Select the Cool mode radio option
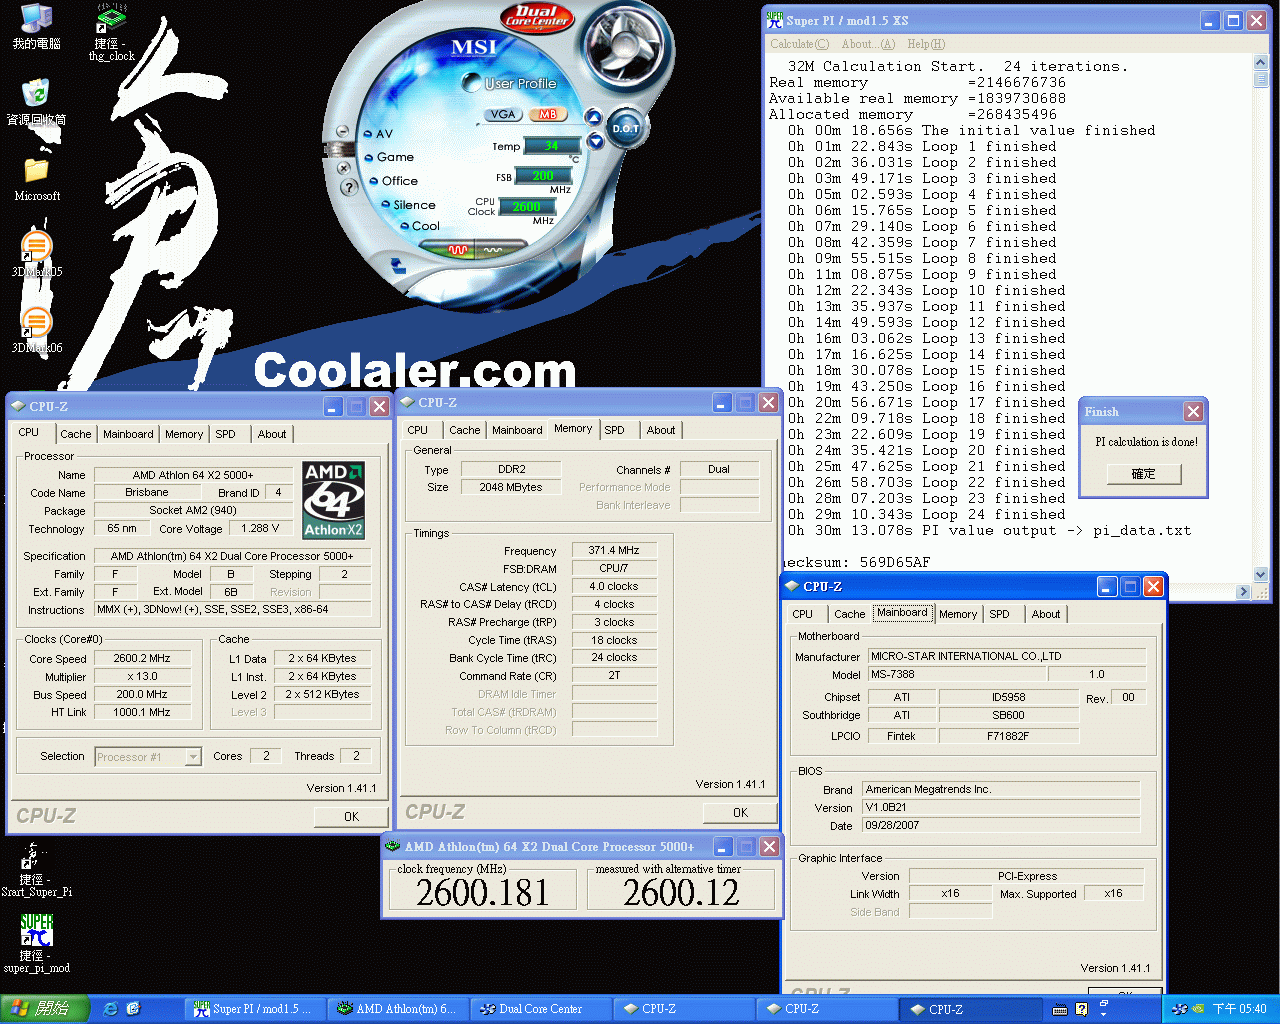The width and height of the screenshot is (1280, 1024). pyautogui.click(x=419, y=226)
